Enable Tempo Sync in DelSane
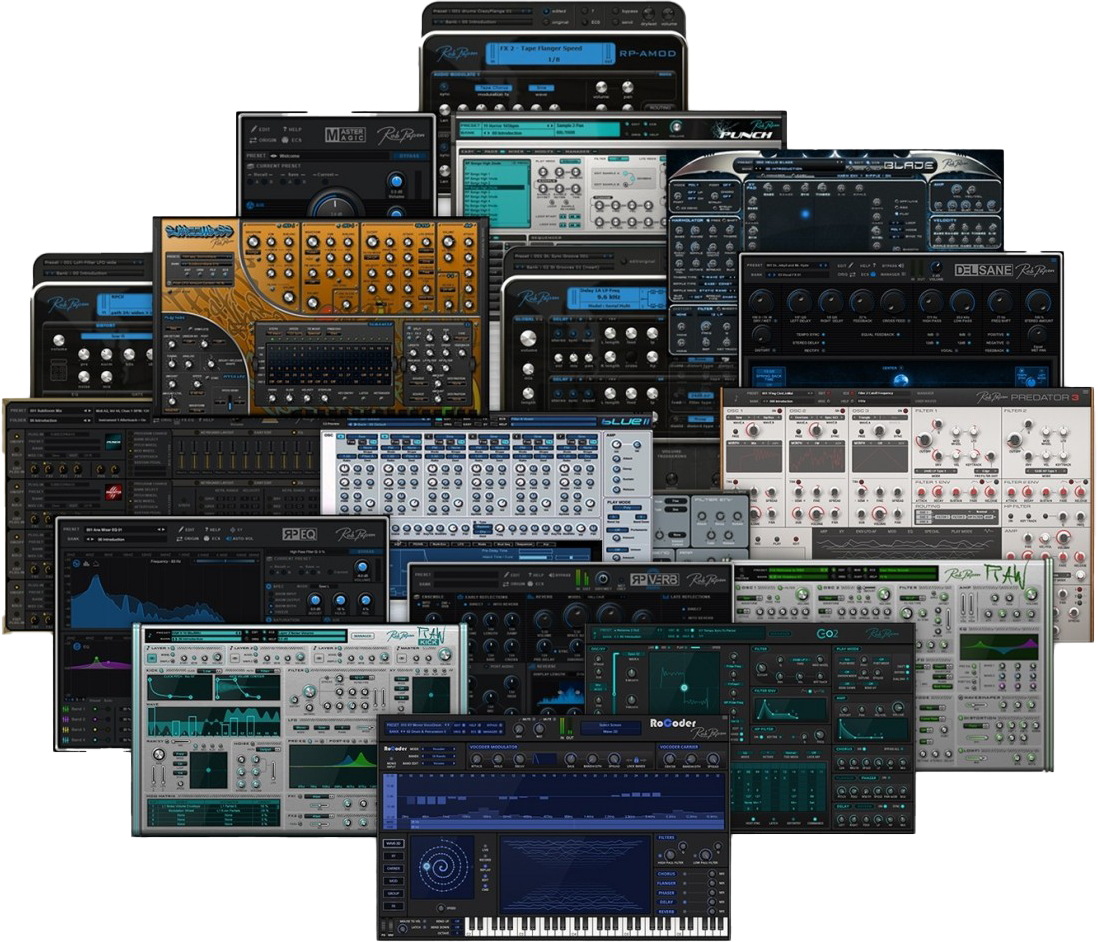 (x=822, y=335)
